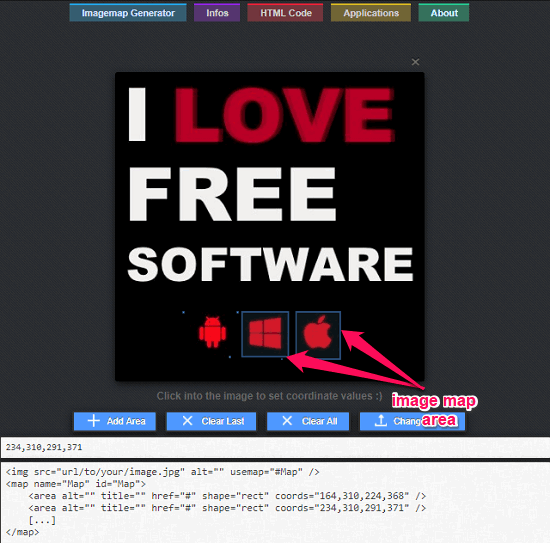This screenshot has width=550, height=543.
Task: Close the image with the X icon
Action: (x=415, y=62)
